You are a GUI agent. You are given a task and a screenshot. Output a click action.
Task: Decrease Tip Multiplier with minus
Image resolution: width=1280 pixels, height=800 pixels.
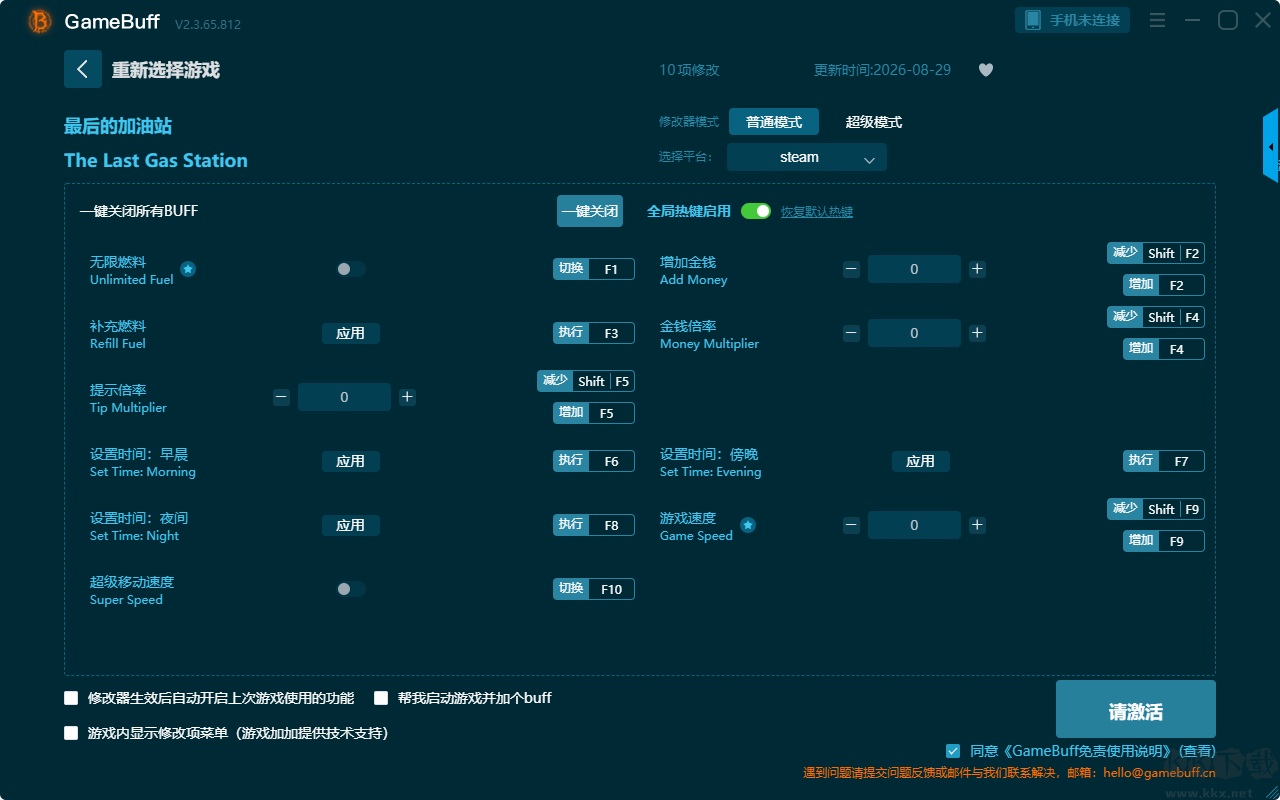click(x=281, y=397)
